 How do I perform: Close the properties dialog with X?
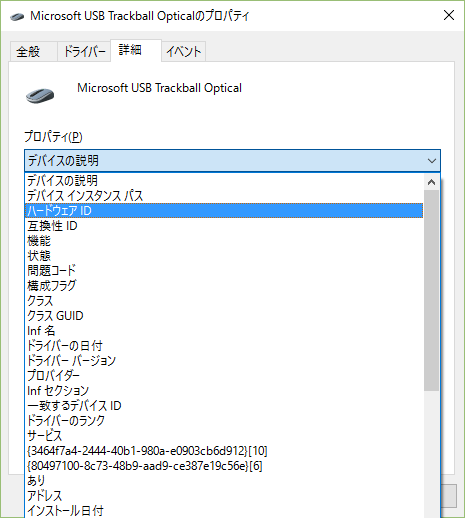click(x=449, y=15)
